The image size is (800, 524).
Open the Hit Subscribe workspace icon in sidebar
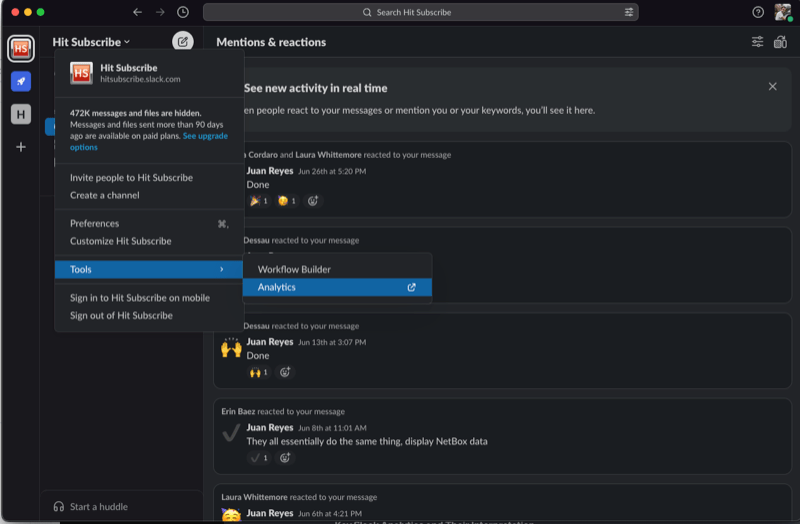21,48
